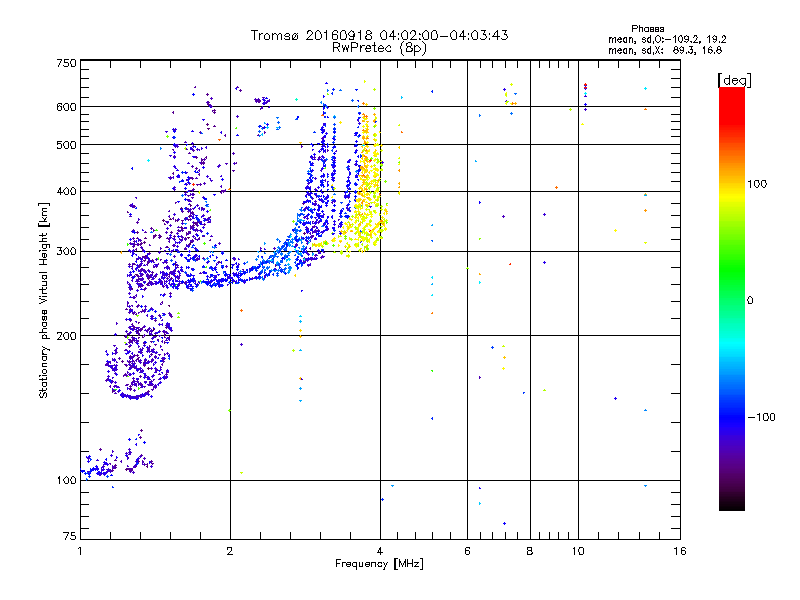
Task: Click the "RwPretec (8p)" subtitle
Action: tap(379, 48)
